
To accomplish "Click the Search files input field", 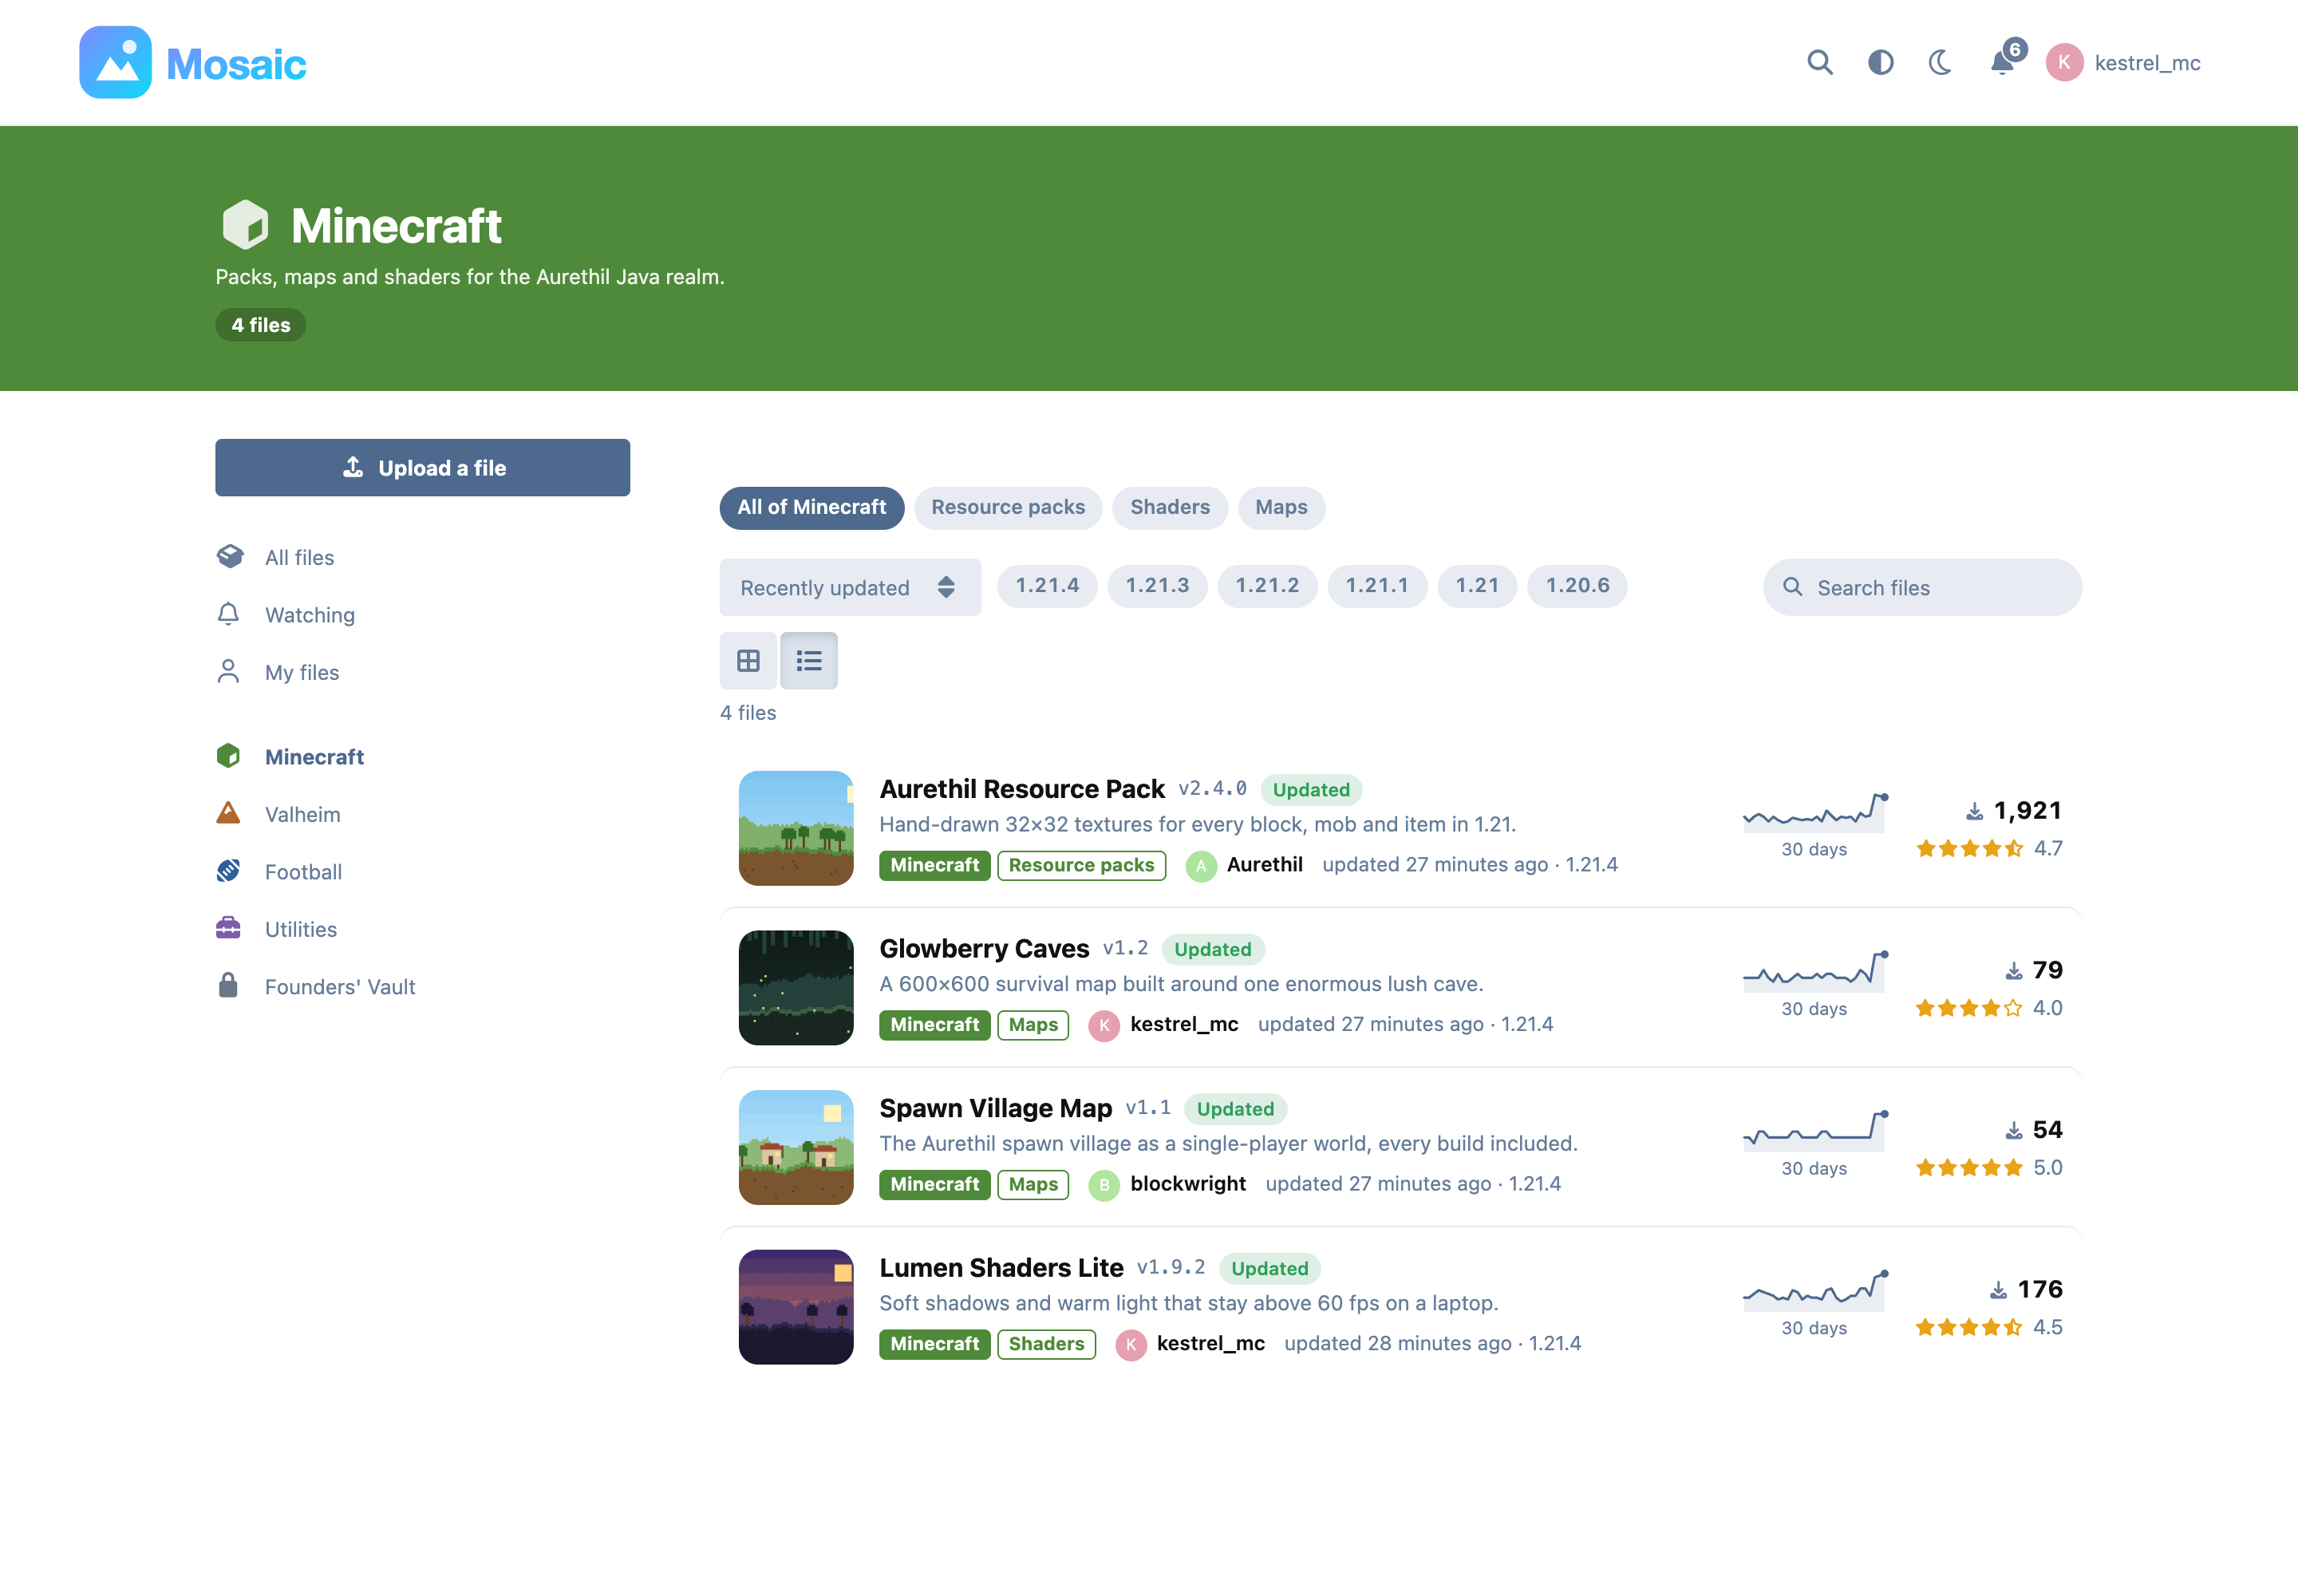I will 1922,587.
